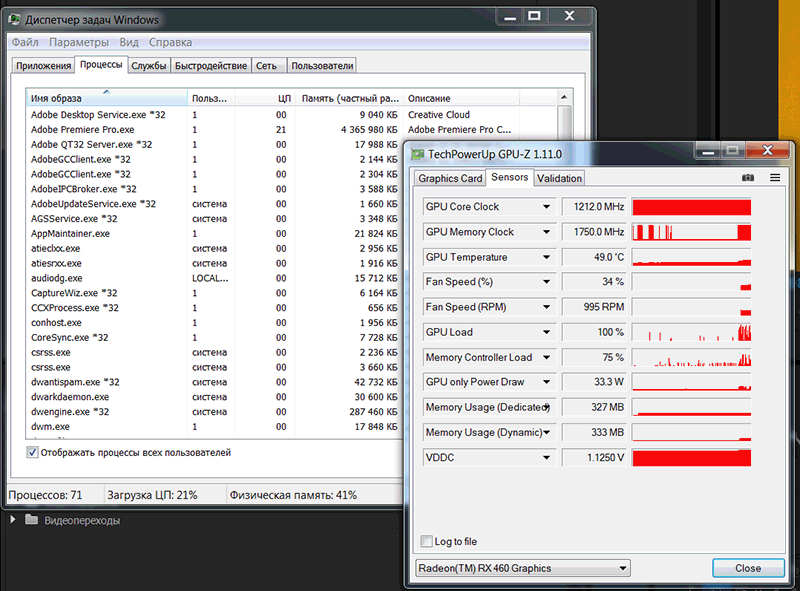Switch to the Быстродействие tab
This screenshot has height=591, width=800.
click(210, 66)
